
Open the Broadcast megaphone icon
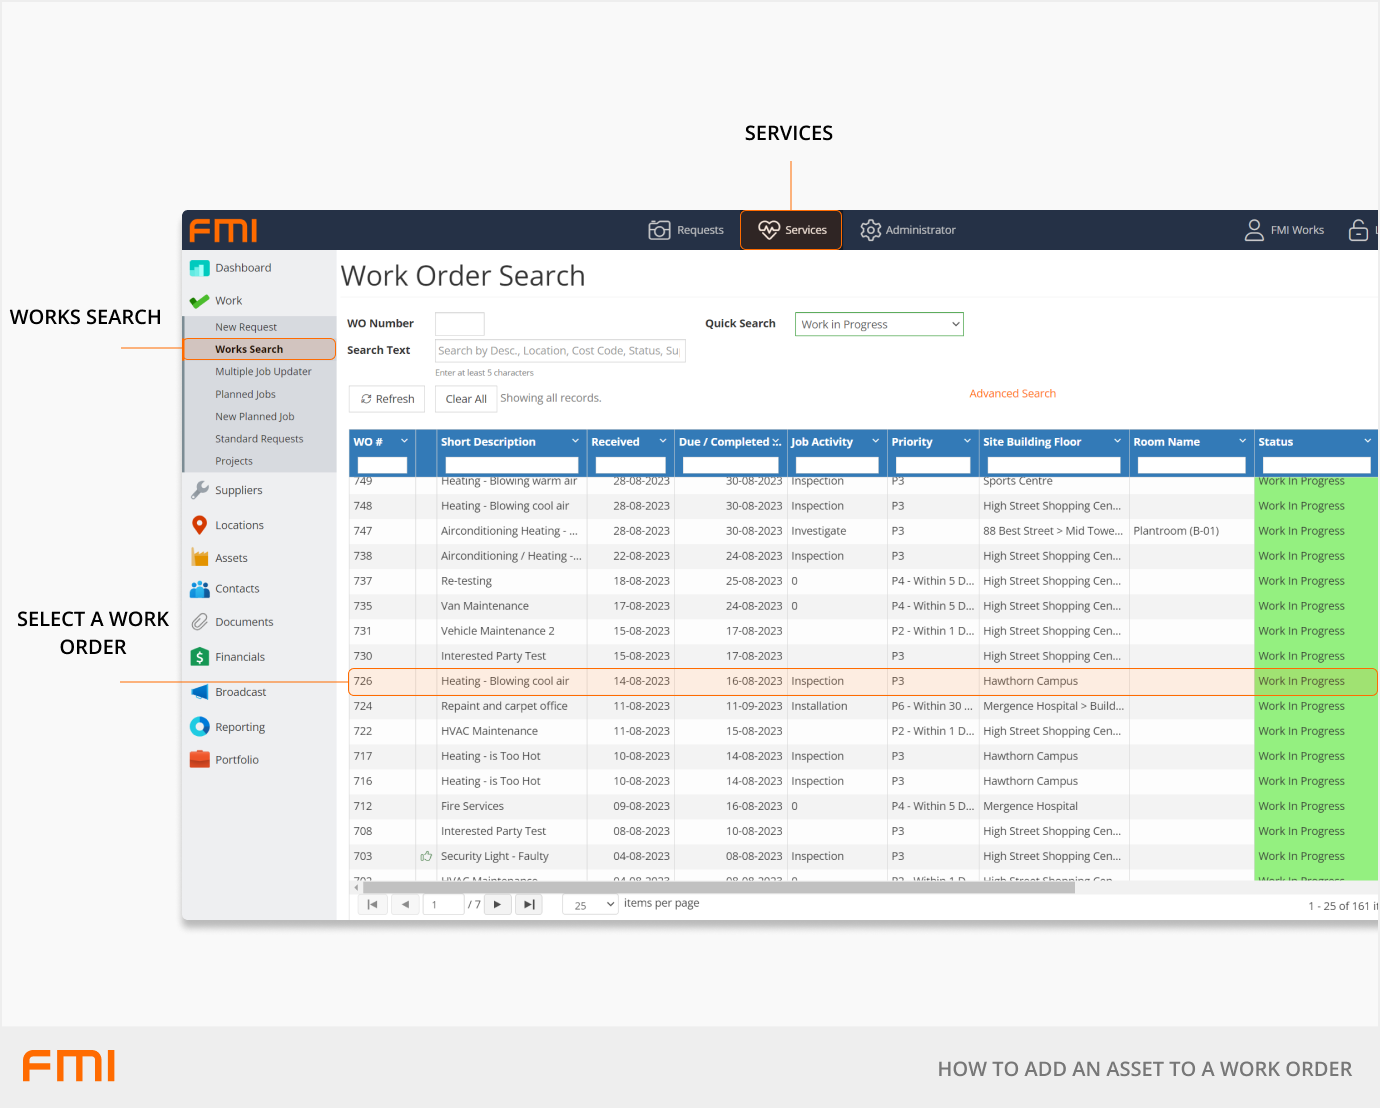point(200,692)
